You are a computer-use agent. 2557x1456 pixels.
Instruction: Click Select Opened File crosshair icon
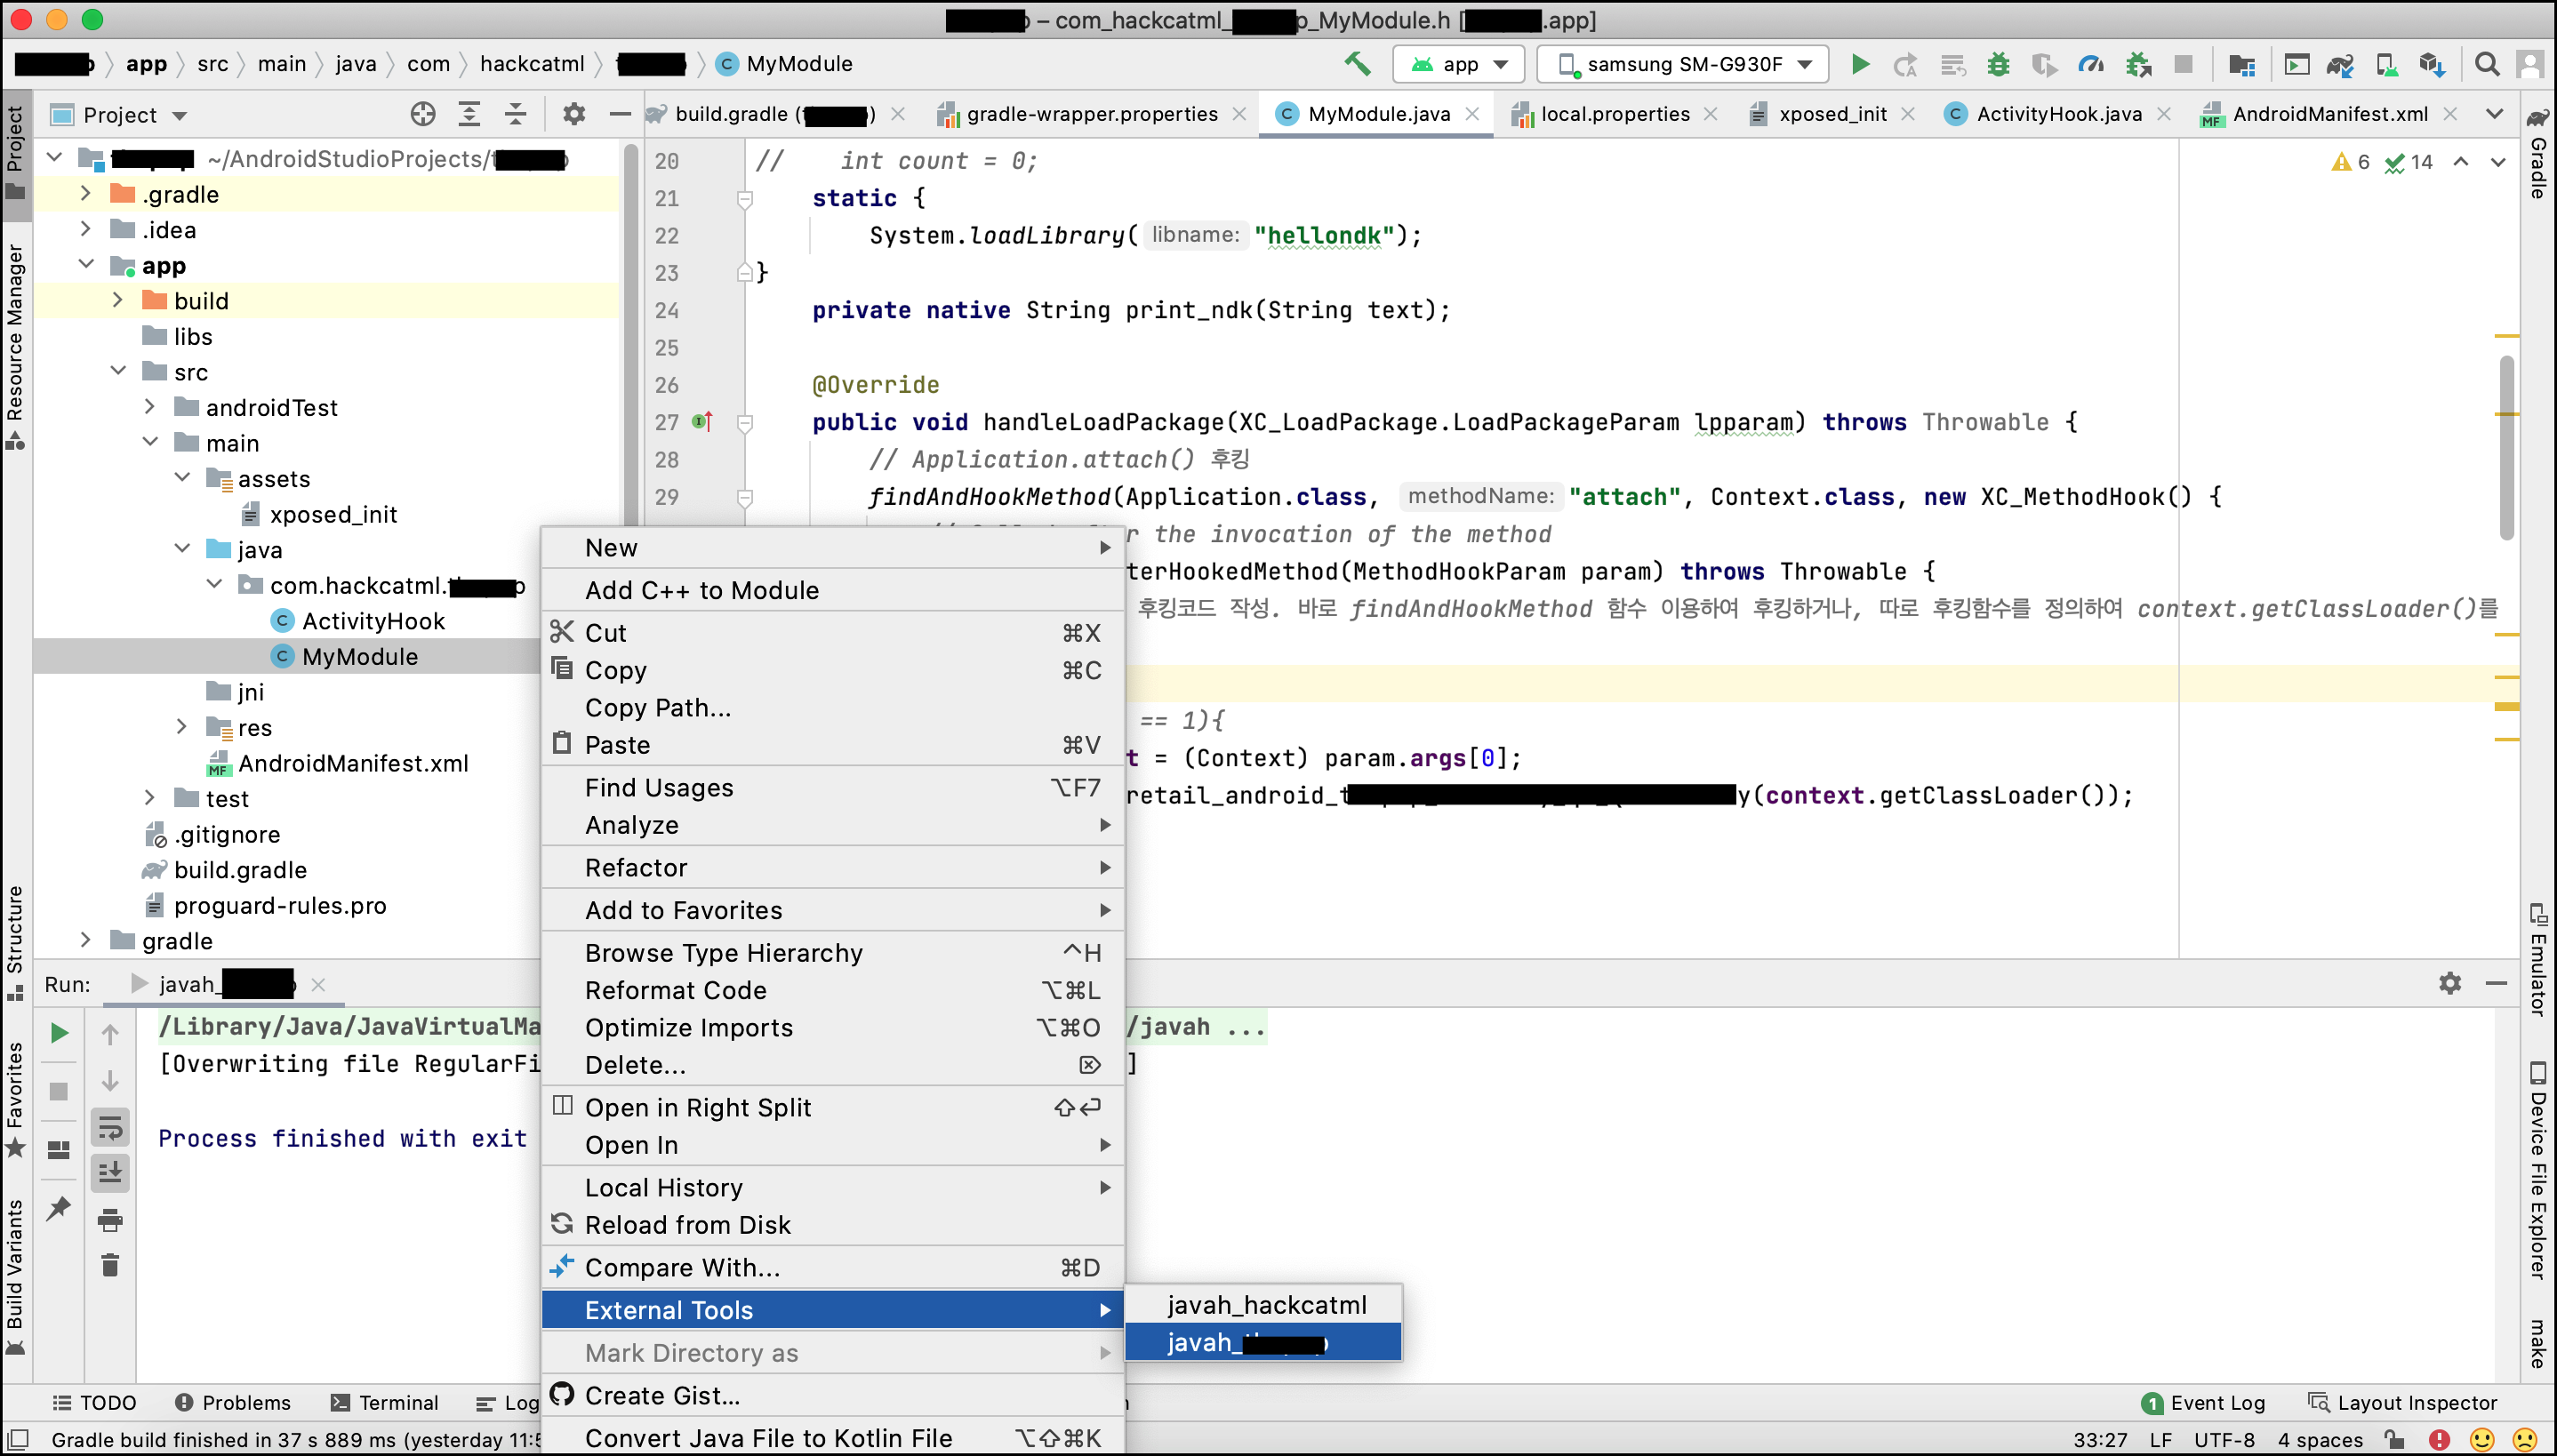click(x=423, y=114)
